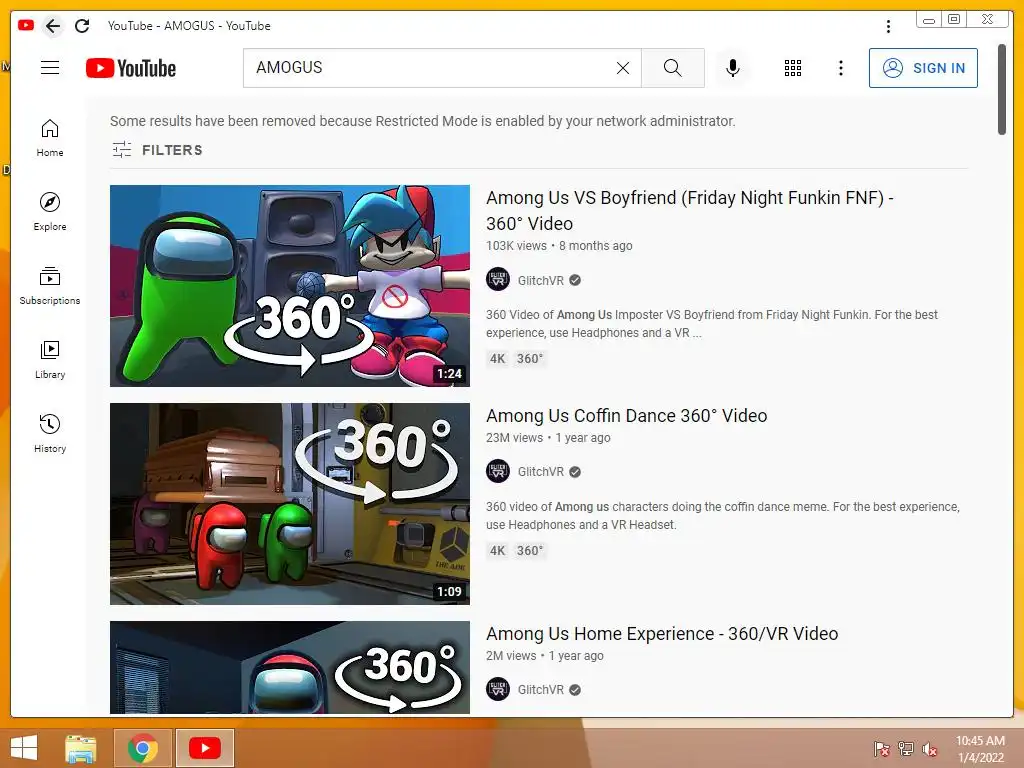This screenshot has width=1024, height=768.
Task: Click the magnifier search button
Action: [x=673, y=68]
